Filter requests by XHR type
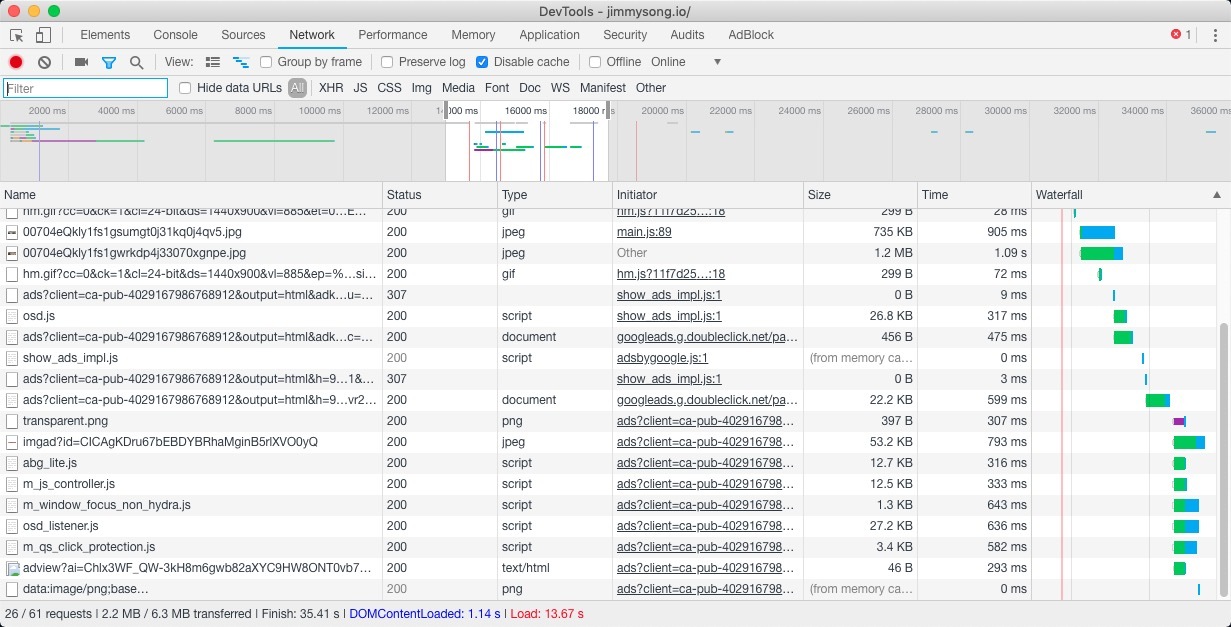The image size is (1231, 627). point(330,88)
